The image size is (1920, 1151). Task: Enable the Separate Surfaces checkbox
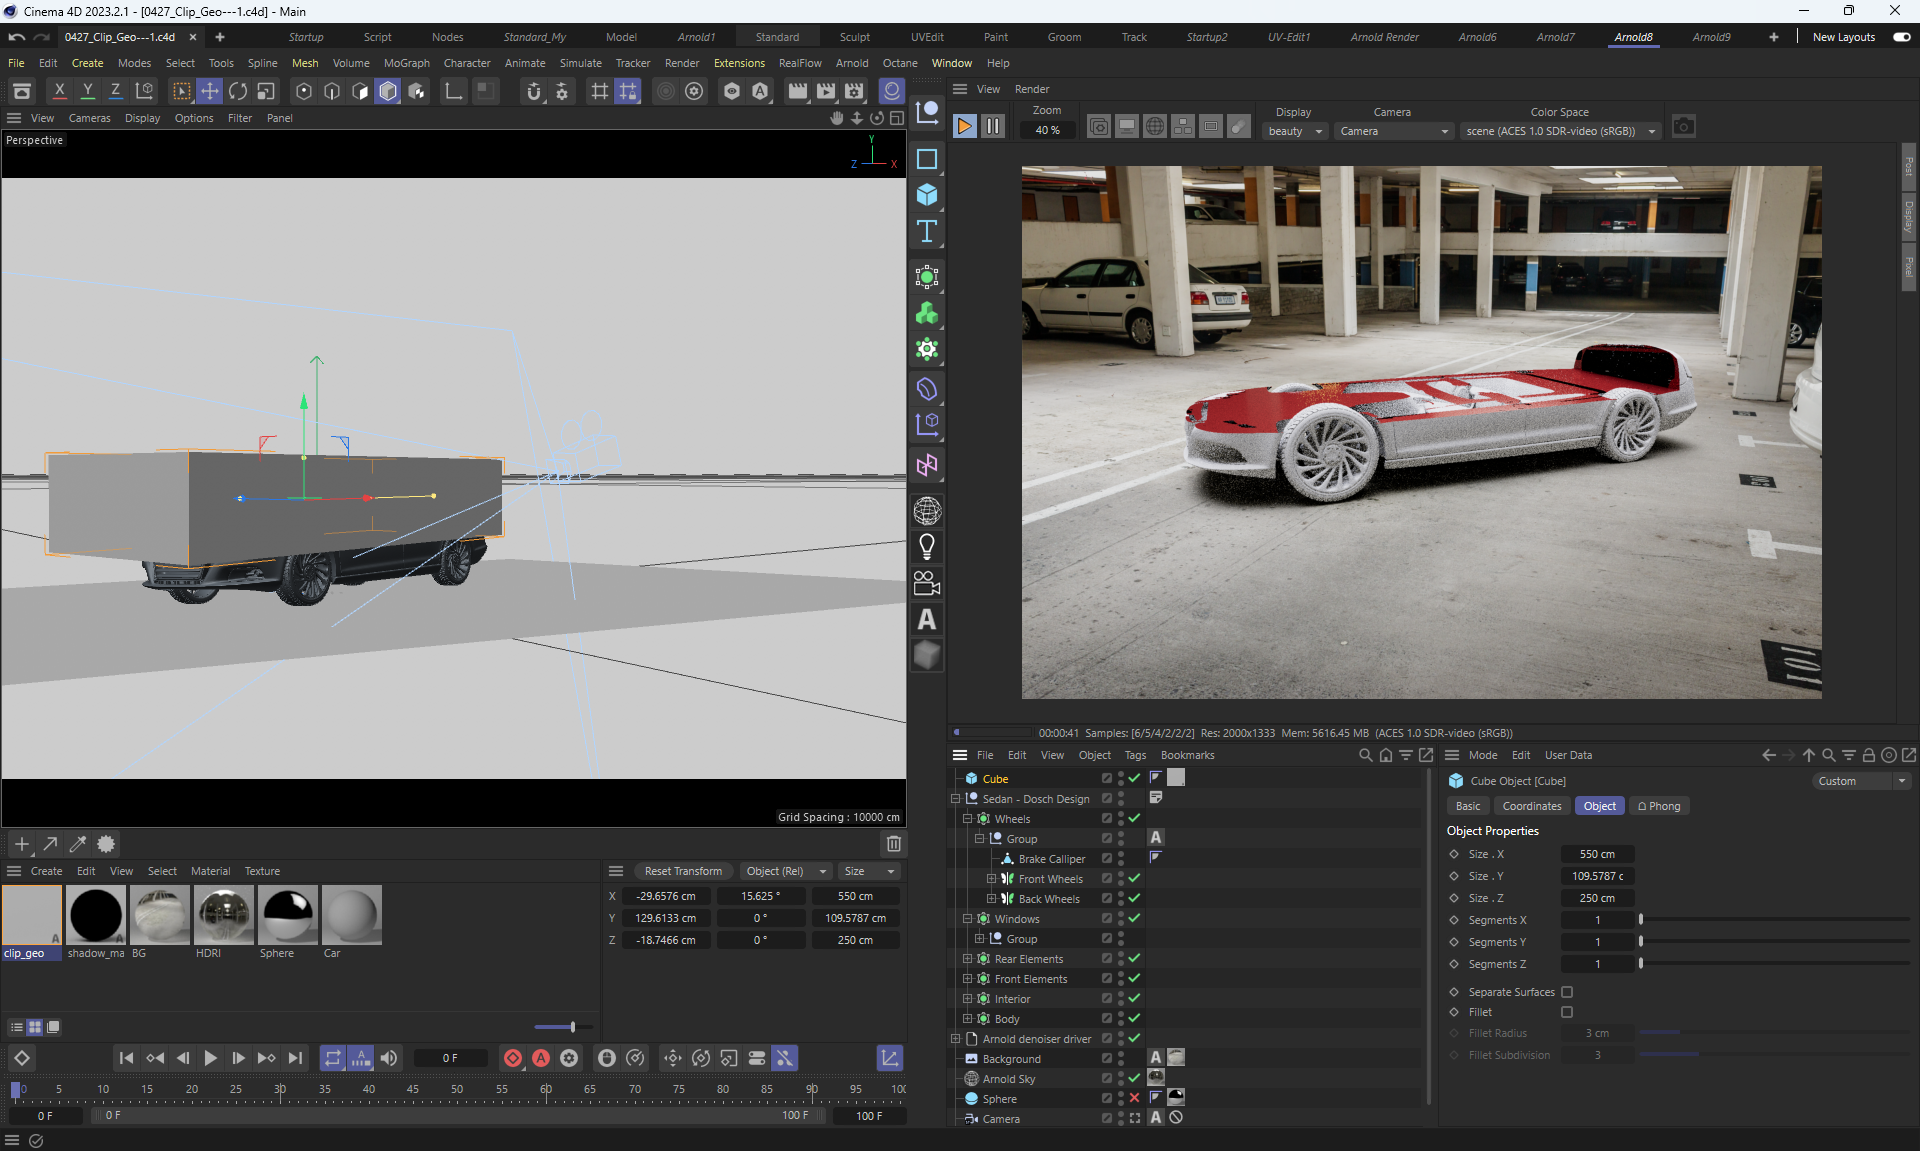(x=1567, y=992)
